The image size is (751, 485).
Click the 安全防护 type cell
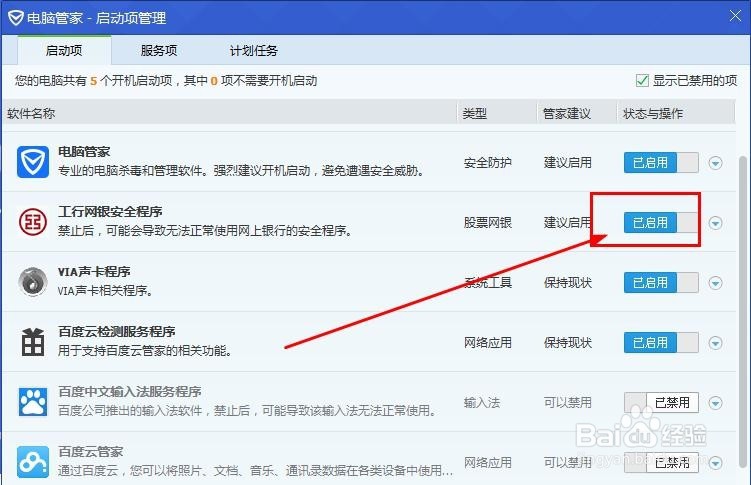click(x=488, y=163)
